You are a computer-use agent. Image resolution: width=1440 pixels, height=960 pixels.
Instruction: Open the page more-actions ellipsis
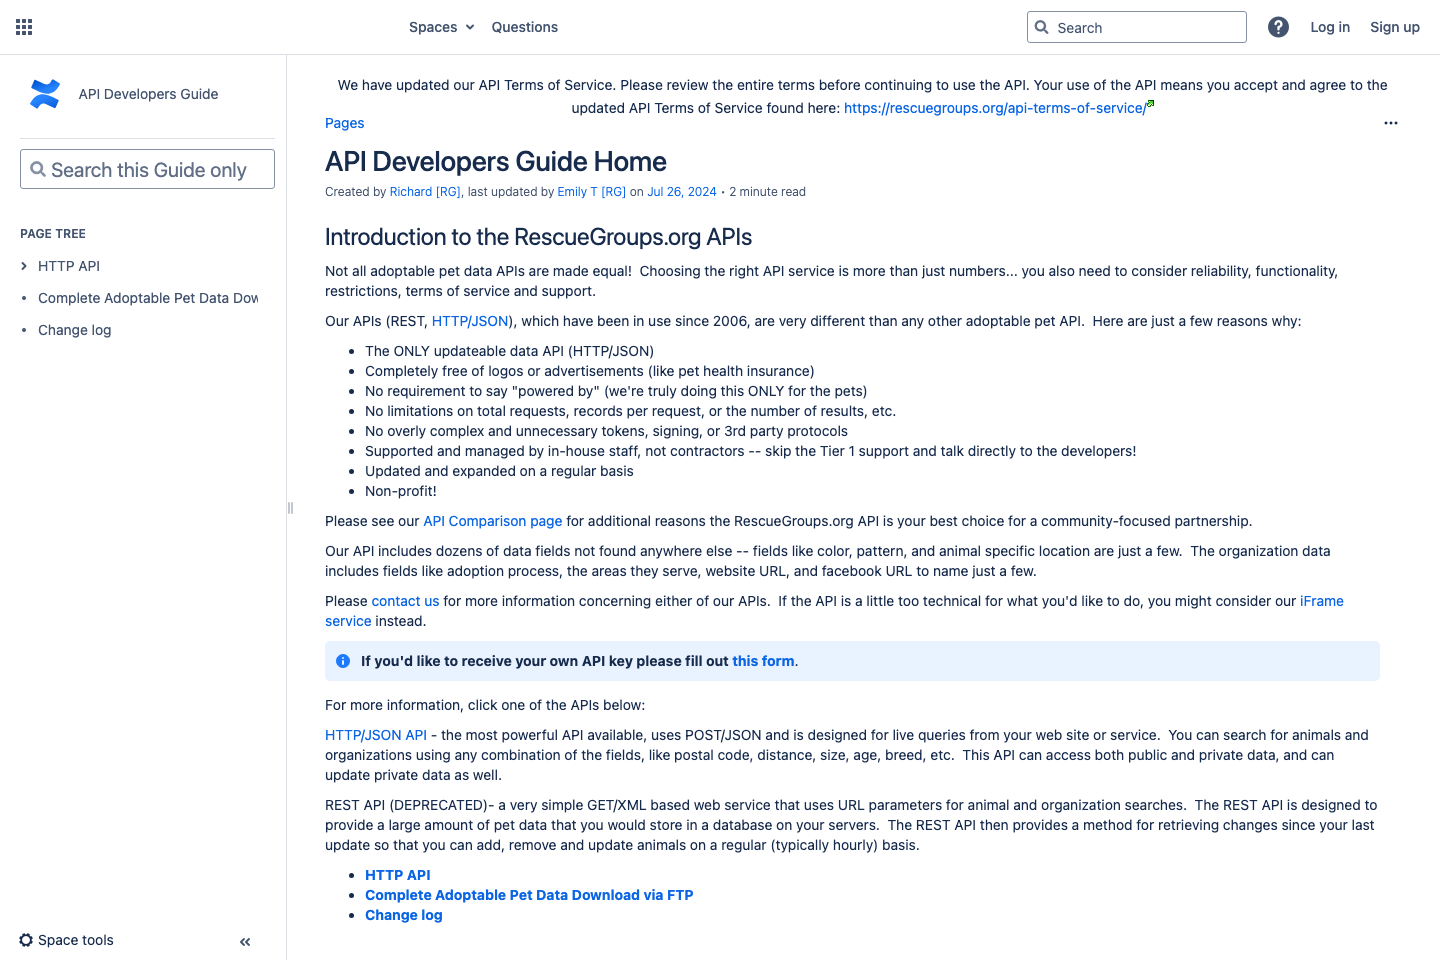1391,122
